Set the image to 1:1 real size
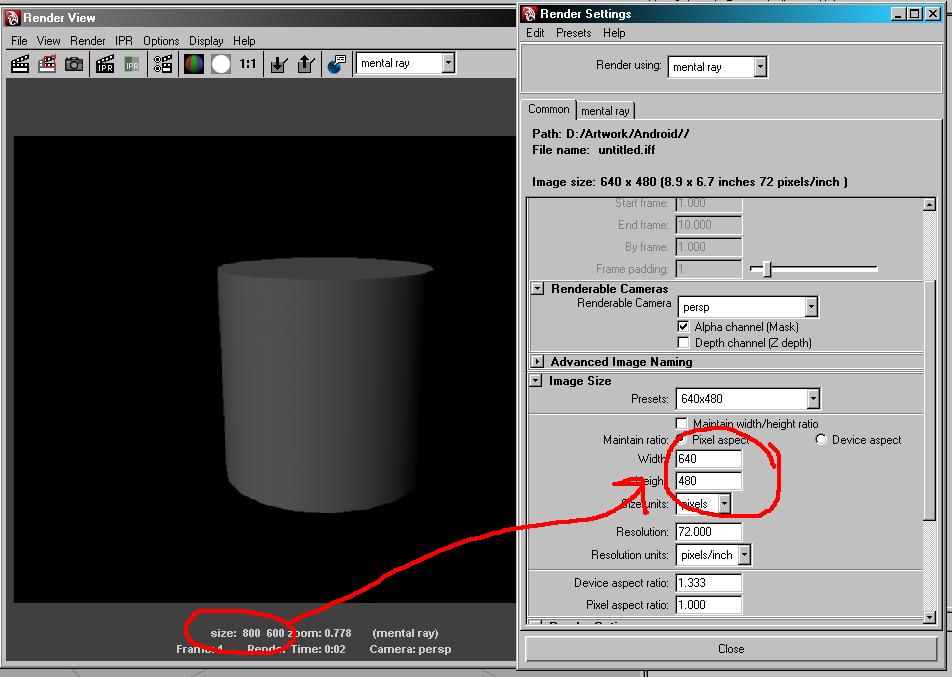This screenshot has width=952, height=677. pos(248,64)
